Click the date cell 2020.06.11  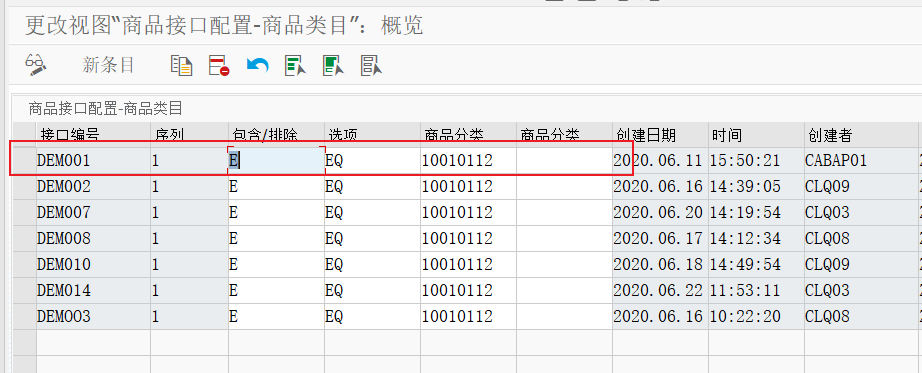[x=660, y=161]
